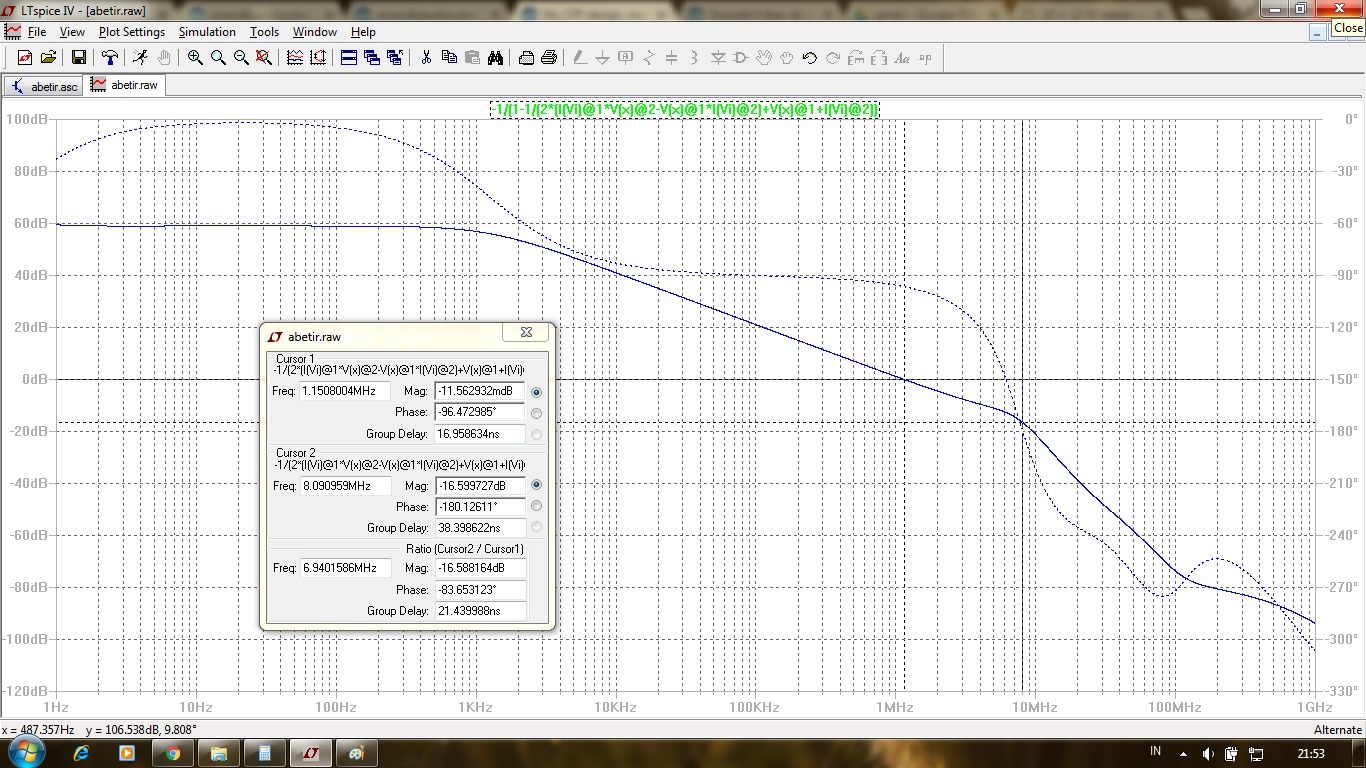Click the Zoom out magnifier icon

[241, 58]
